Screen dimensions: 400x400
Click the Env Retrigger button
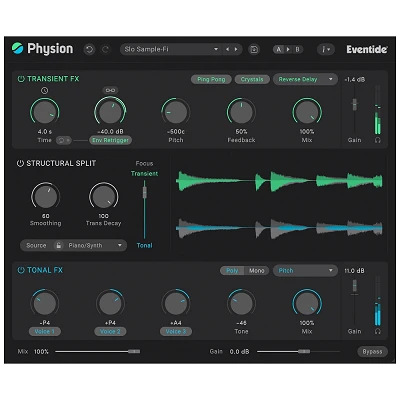coord(110,140)
